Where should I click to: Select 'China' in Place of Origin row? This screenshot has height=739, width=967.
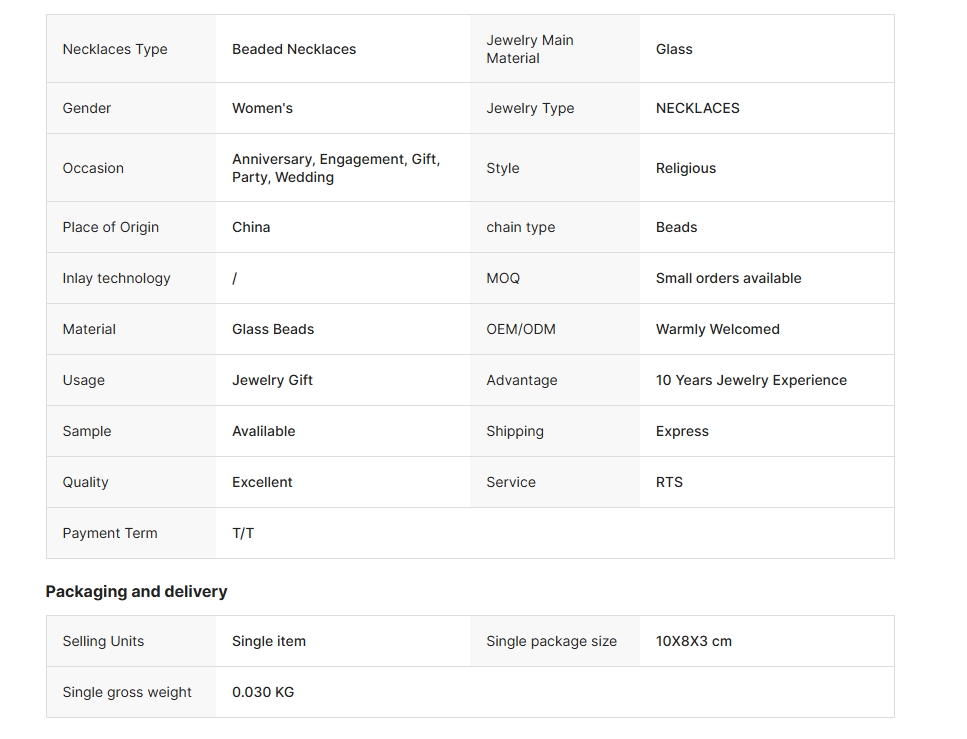pyautogui.click(x=251, y=227)
